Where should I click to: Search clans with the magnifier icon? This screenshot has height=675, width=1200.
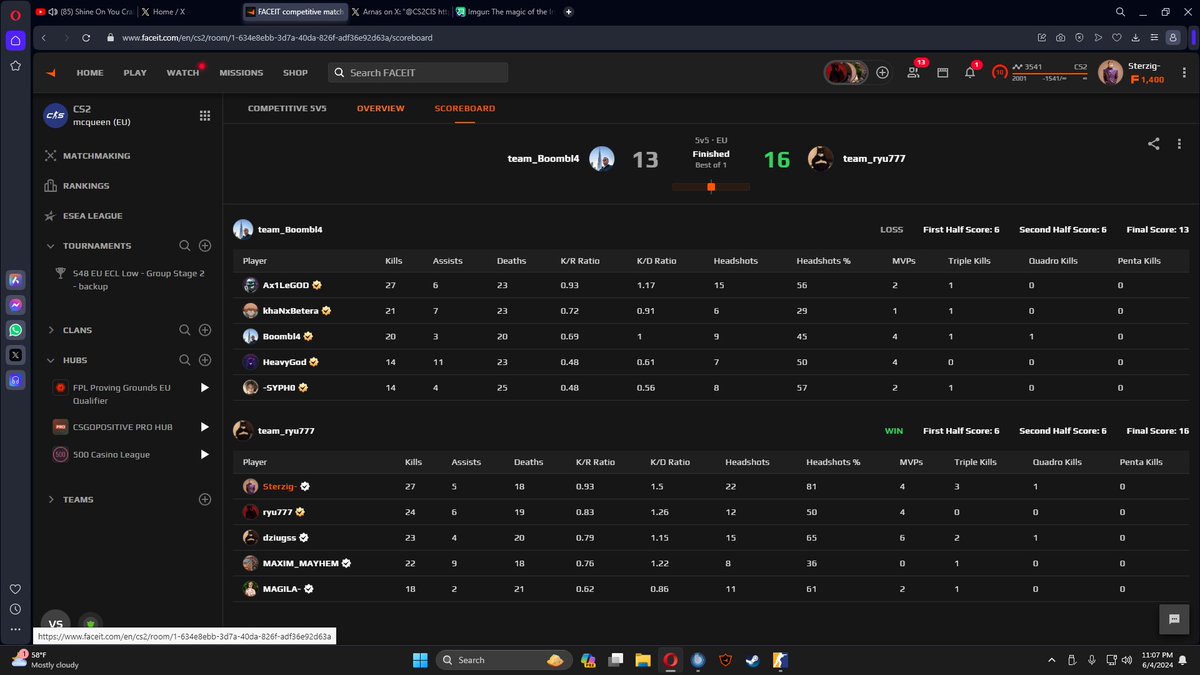[x=184, y=330]
